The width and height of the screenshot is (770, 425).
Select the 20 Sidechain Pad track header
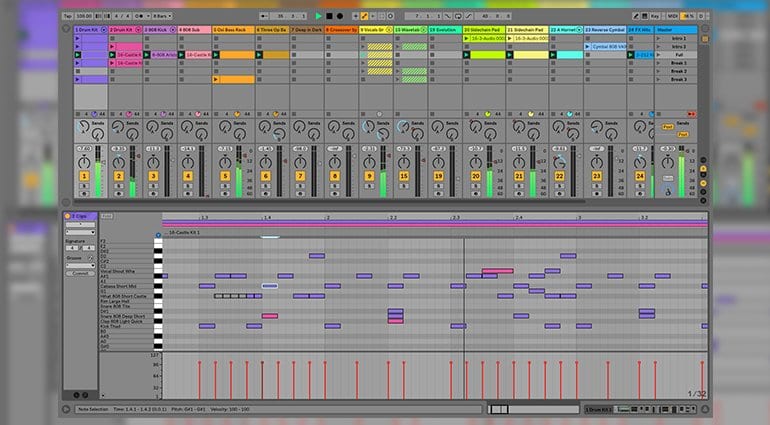[x=484, y=30]
